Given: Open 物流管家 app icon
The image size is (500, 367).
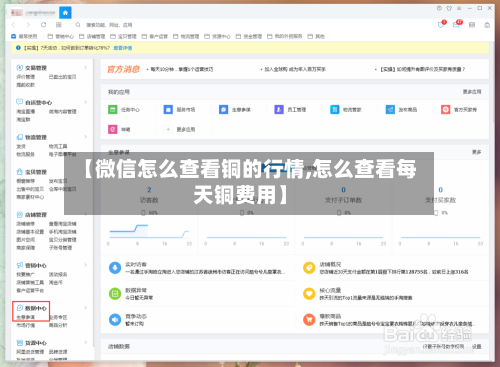Looking at the screenshot, I should click(x=334, y=109).
